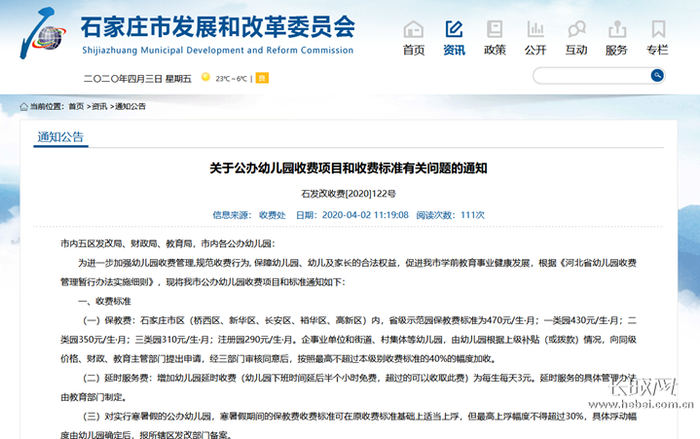Open the 专栏 menu label
Screen dimensions: 700x439
tap(658, 50)
